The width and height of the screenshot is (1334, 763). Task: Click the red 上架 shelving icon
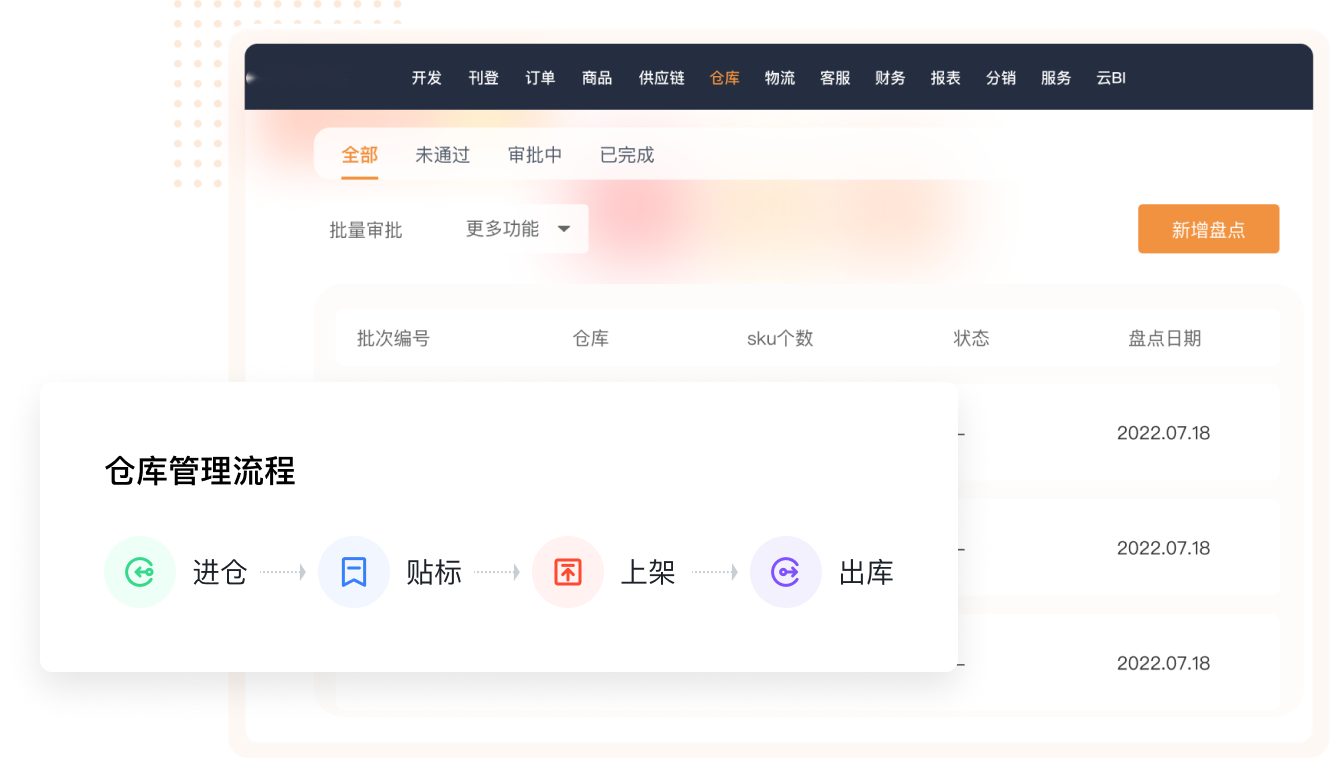click(x=568, y=572)
